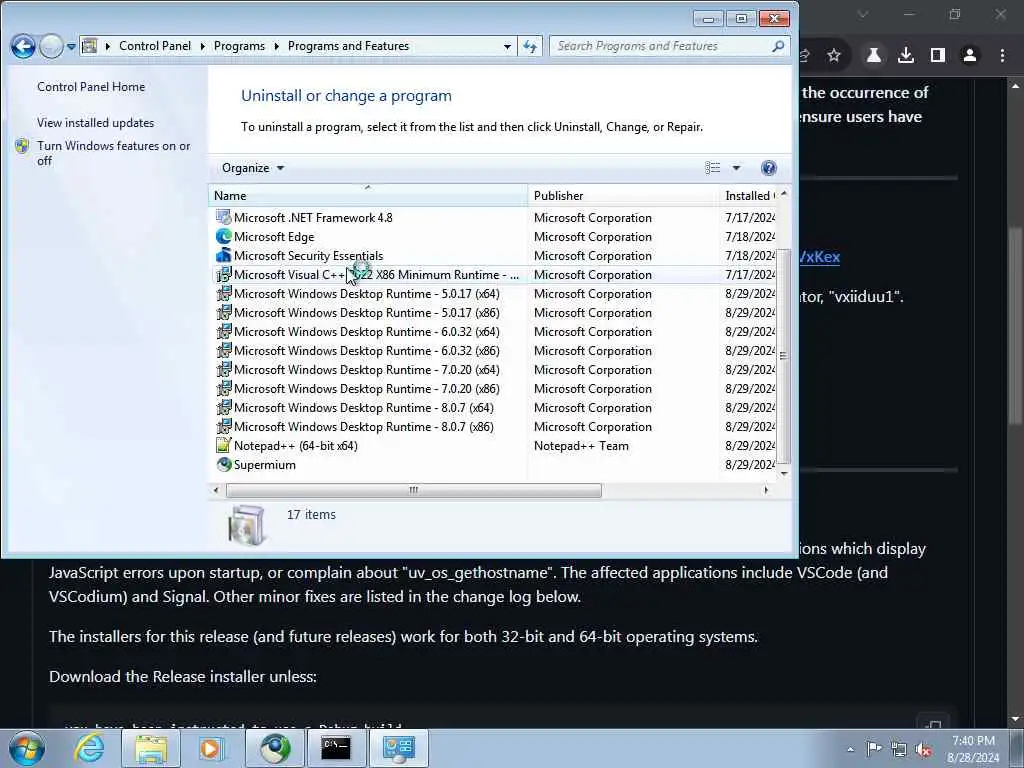Viewport: 1024px width, 768px height.
Task: Click the shield icon beside Windows features
Action: pos(22,146)
